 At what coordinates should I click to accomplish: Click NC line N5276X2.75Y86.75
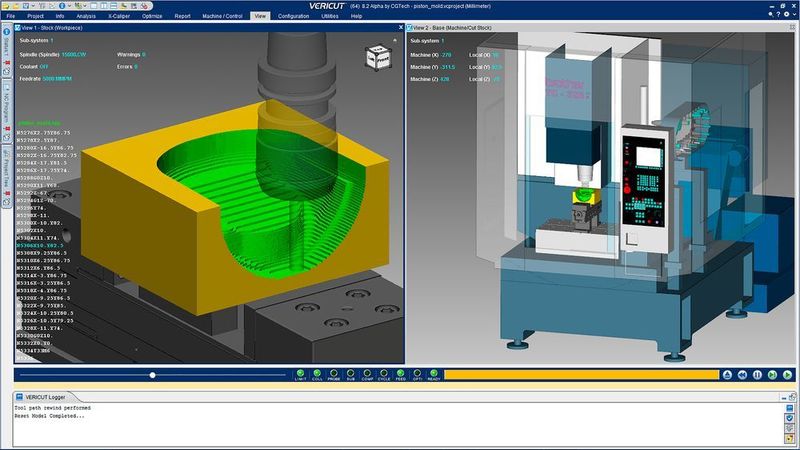click(x=43, y=133)
